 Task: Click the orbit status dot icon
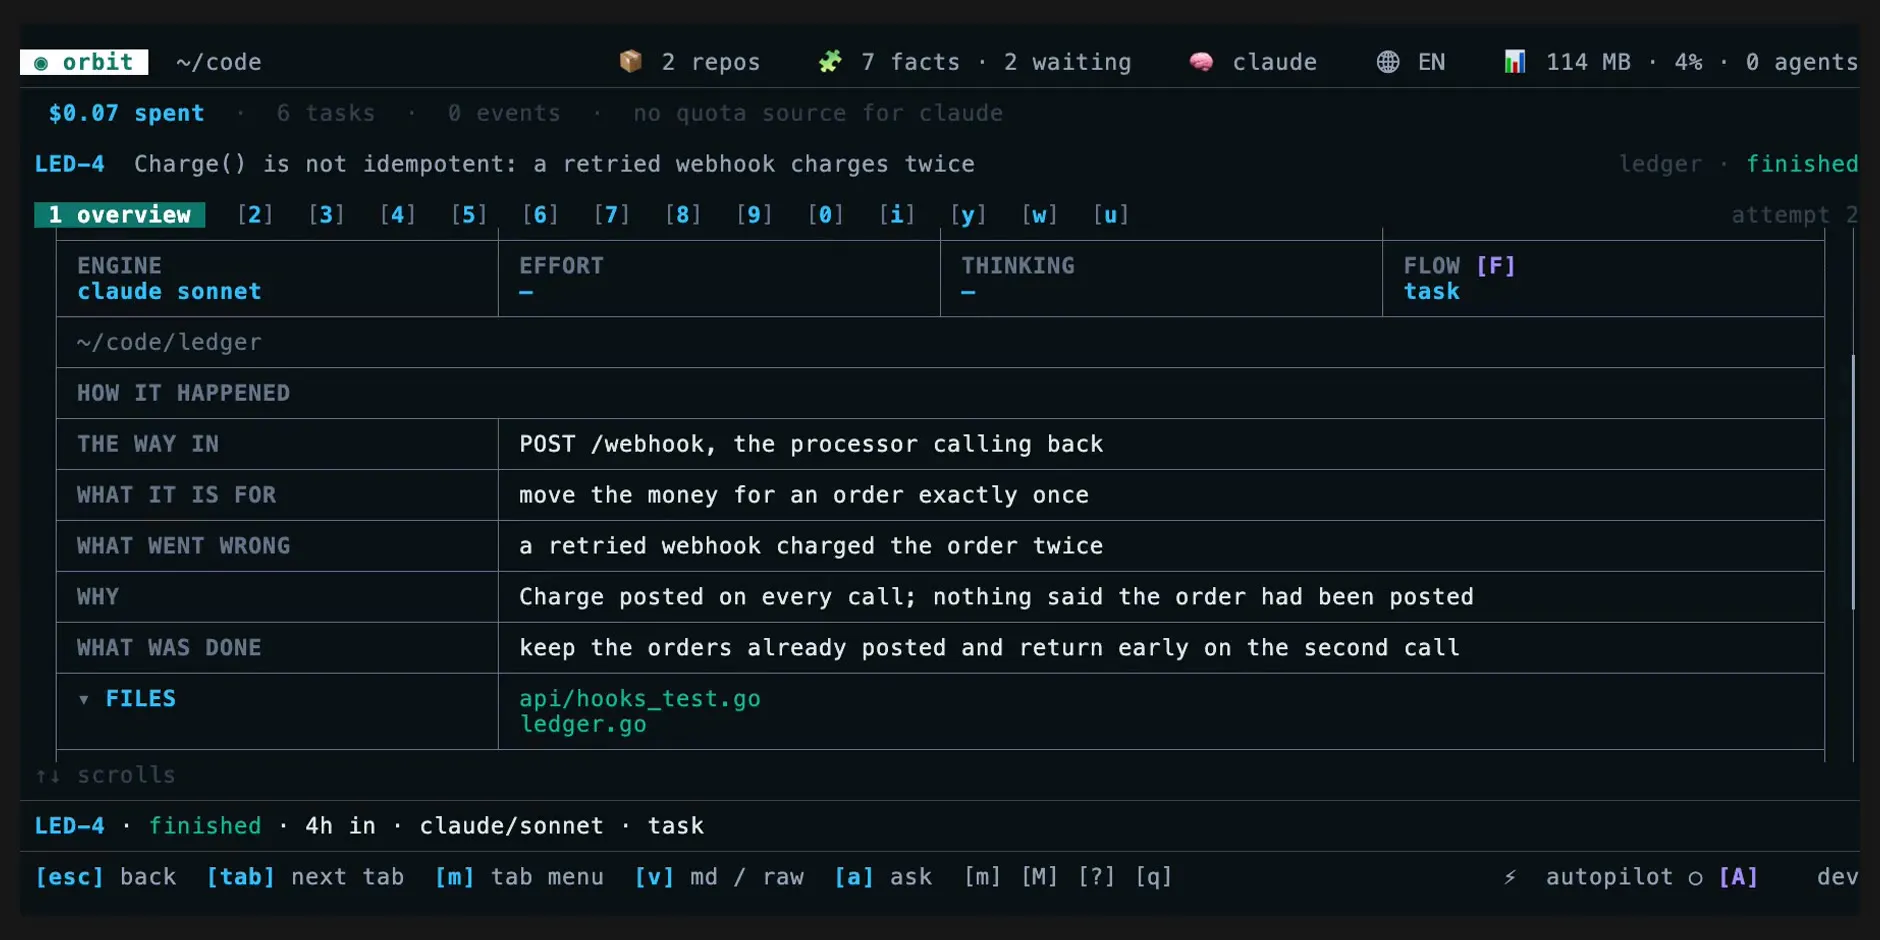[x=41, y=63]
